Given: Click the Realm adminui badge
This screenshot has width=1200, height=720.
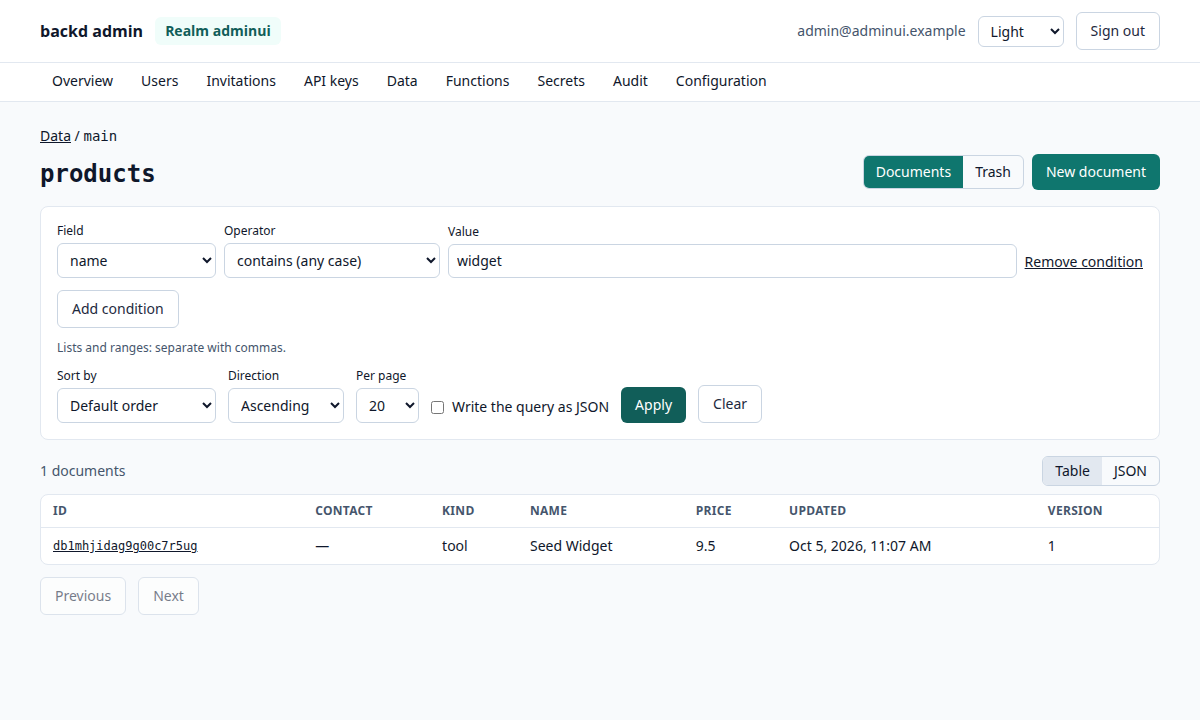Looking at the screenshot, I should point(218,31).
